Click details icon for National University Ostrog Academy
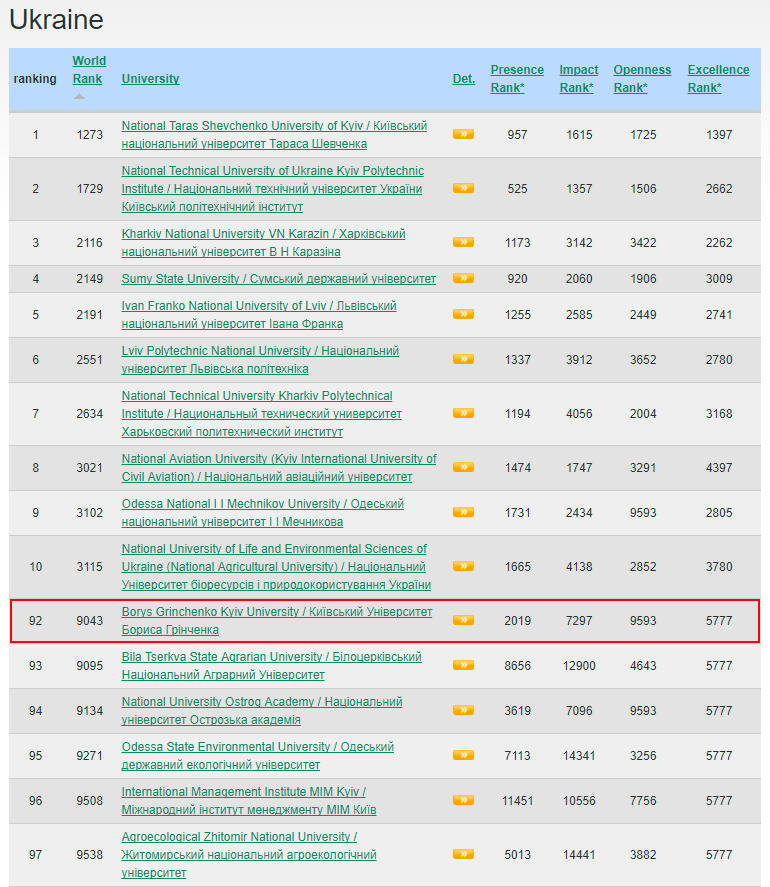This screenshot has height=887, width=770. 463,711
